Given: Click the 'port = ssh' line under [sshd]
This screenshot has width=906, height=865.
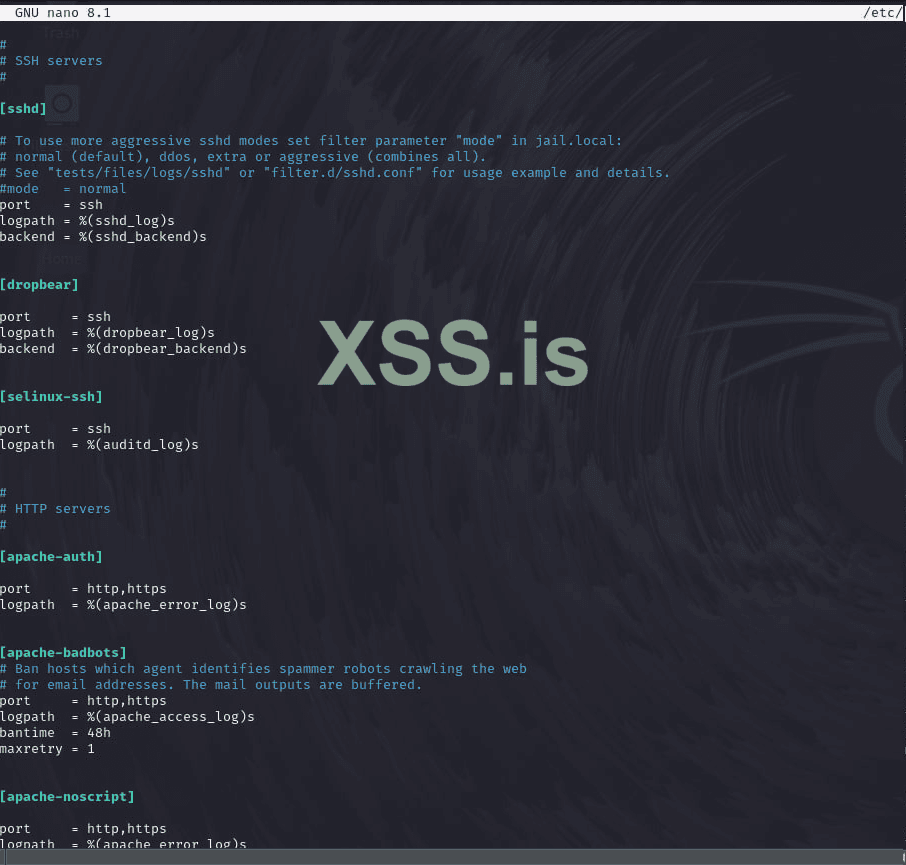Looking at the screenshot, I should click(51, 205).
